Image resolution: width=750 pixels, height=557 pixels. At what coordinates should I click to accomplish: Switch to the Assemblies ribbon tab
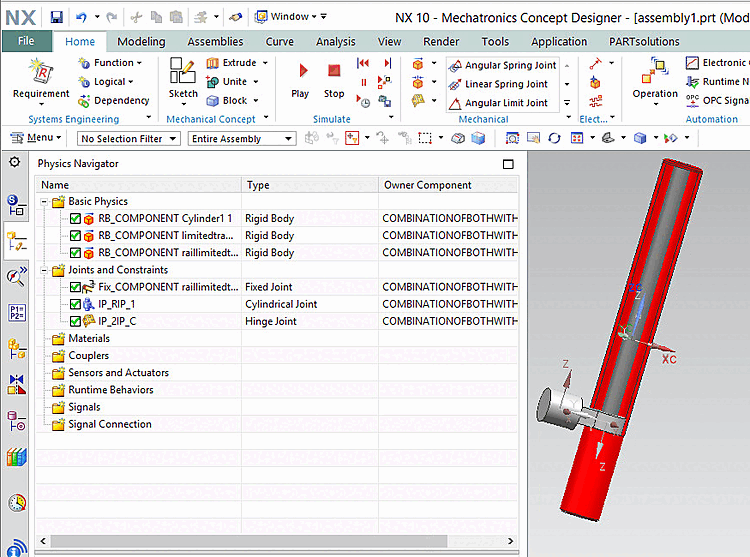click(x=215, y=41)
